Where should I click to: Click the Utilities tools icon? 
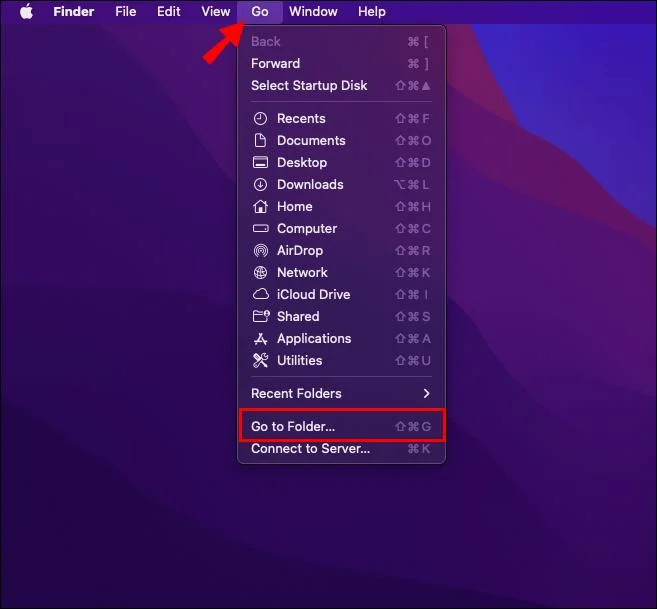pyautogui.click(x=260, y=361)
